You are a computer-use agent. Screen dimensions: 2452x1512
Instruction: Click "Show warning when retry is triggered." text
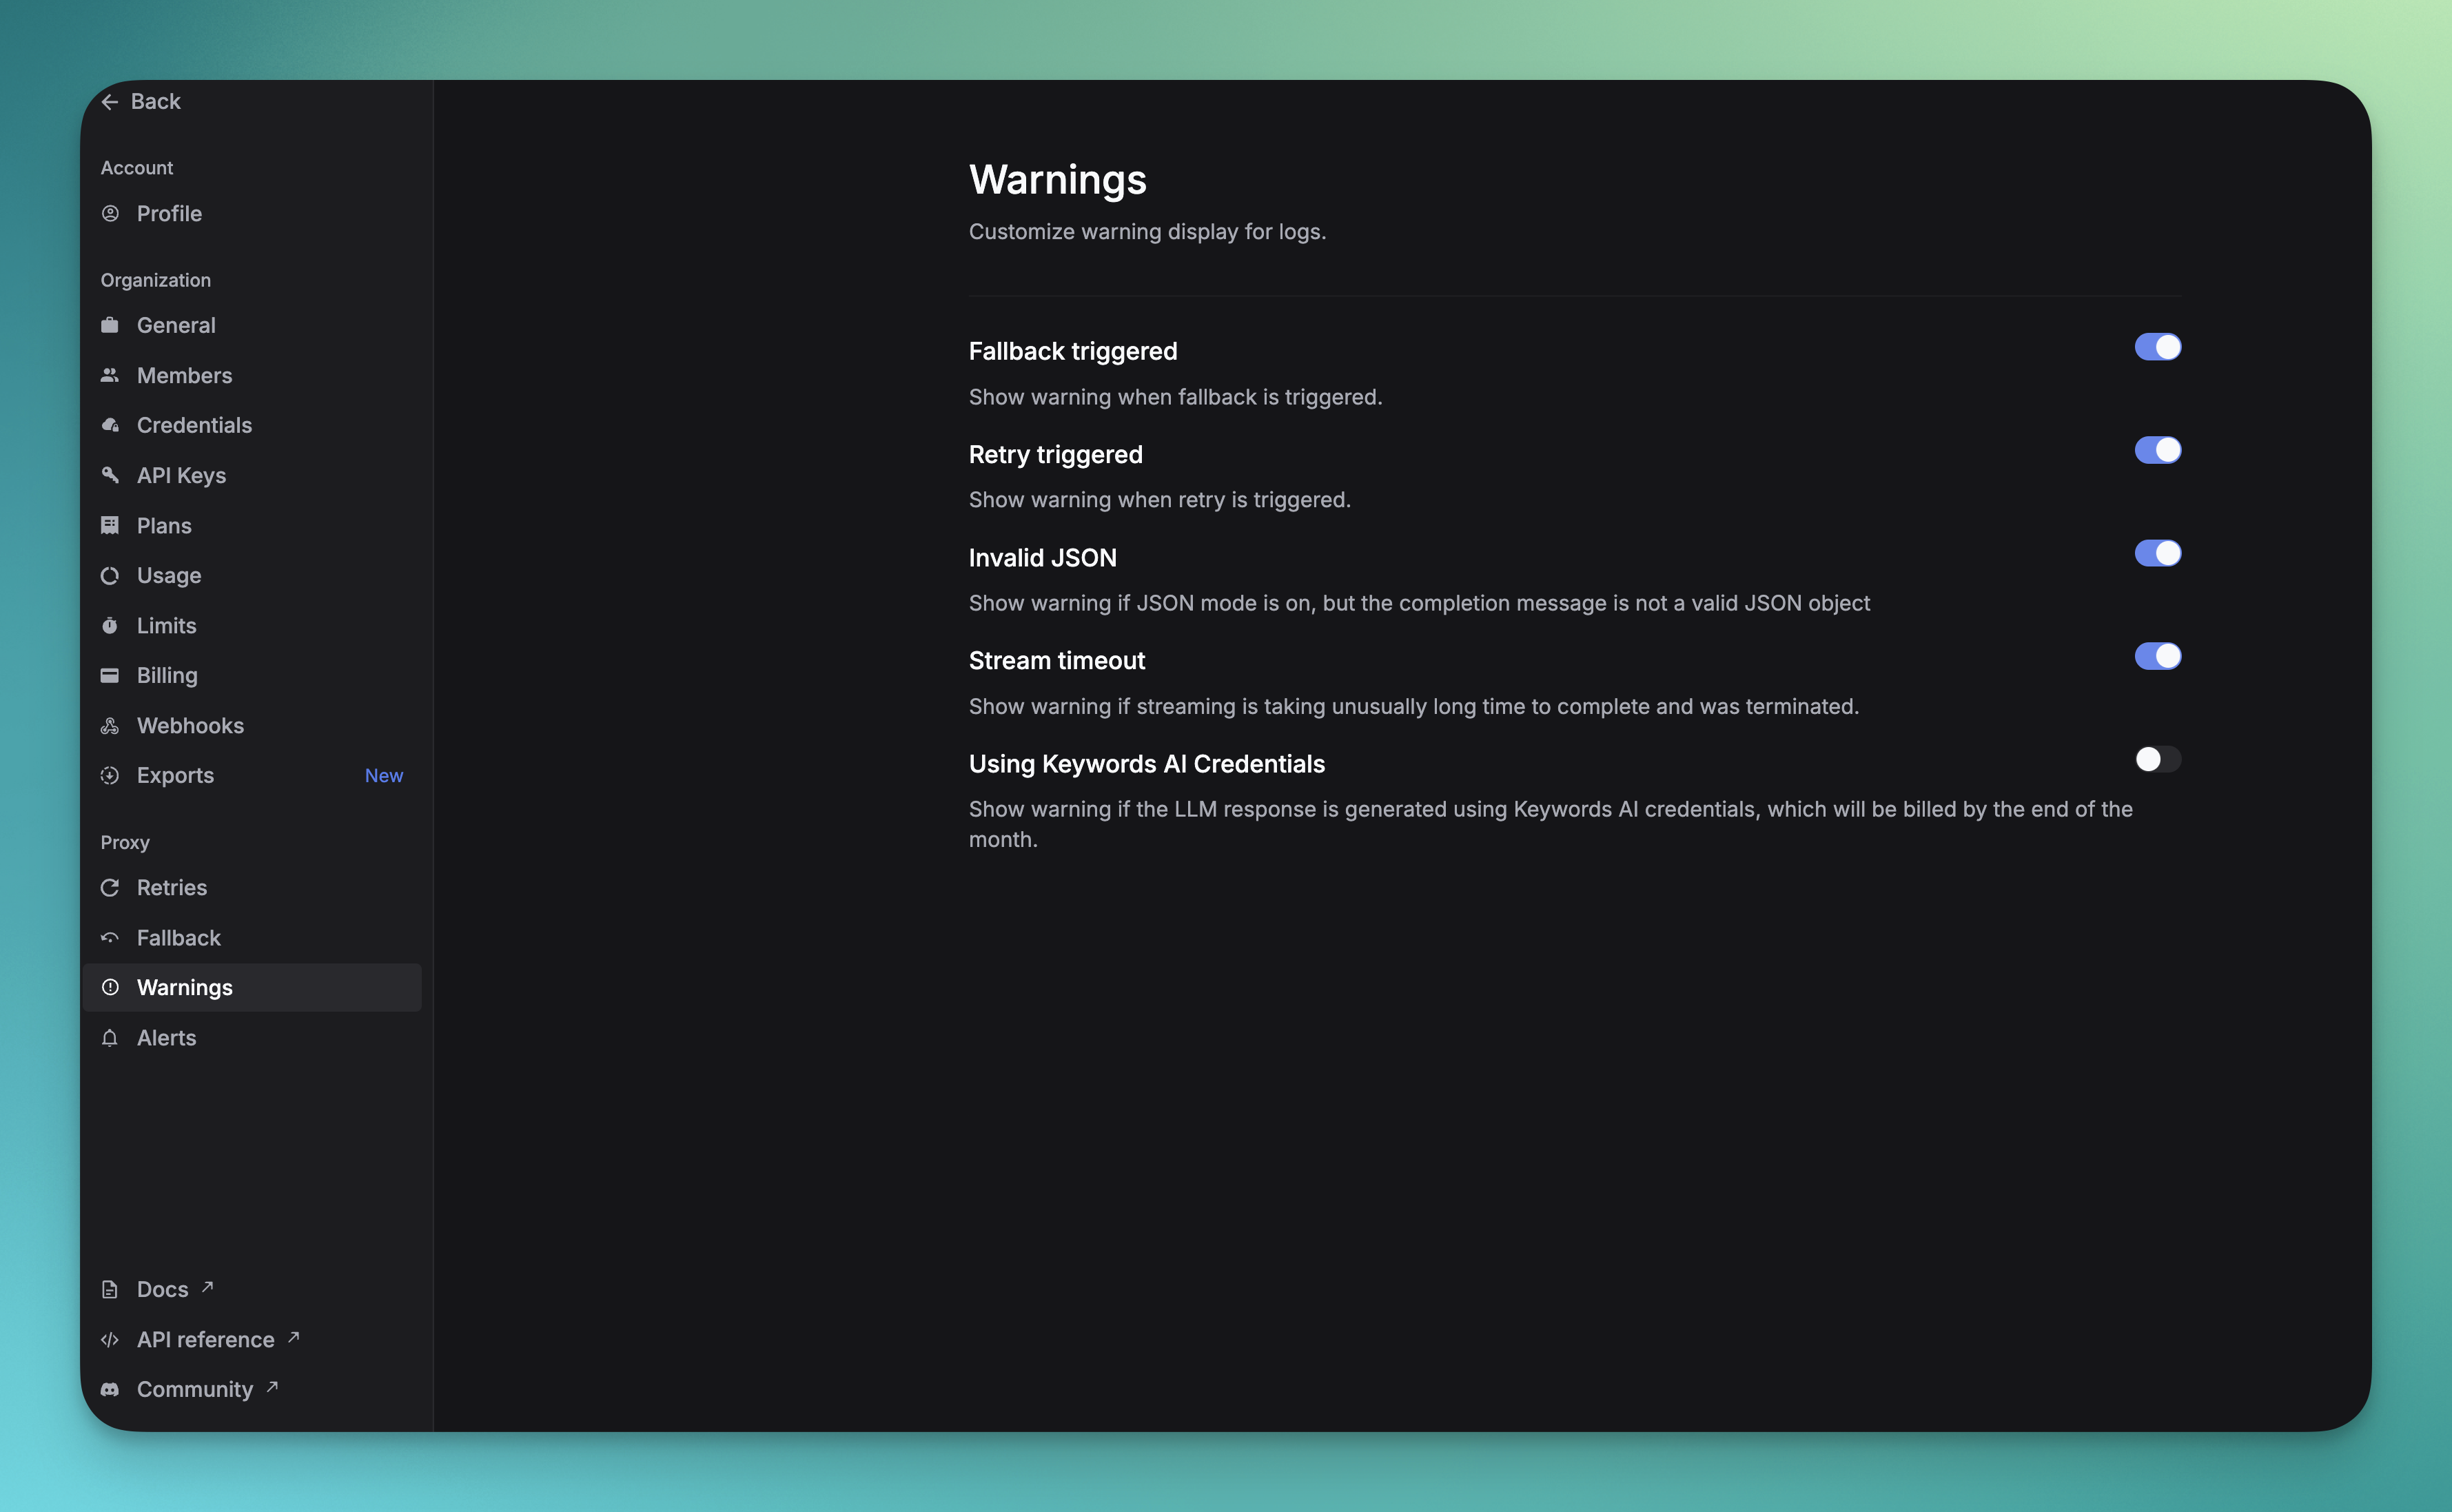[1159, 499]
